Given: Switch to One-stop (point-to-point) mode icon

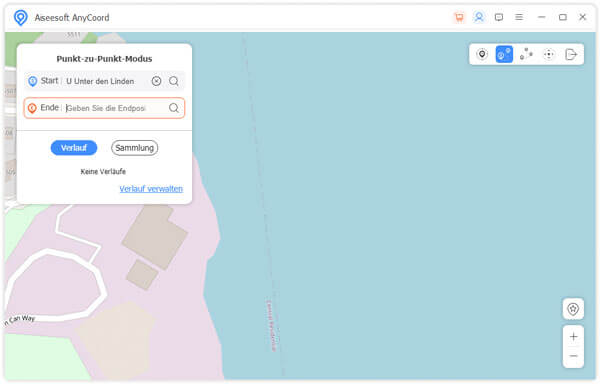Looking at the screenshot, I should click(504, 54).
